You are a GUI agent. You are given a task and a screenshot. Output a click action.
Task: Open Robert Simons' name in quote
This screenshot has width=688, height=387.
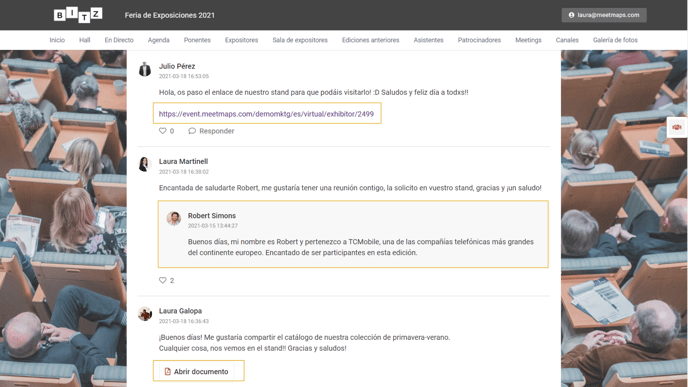(x=212, y=215)
